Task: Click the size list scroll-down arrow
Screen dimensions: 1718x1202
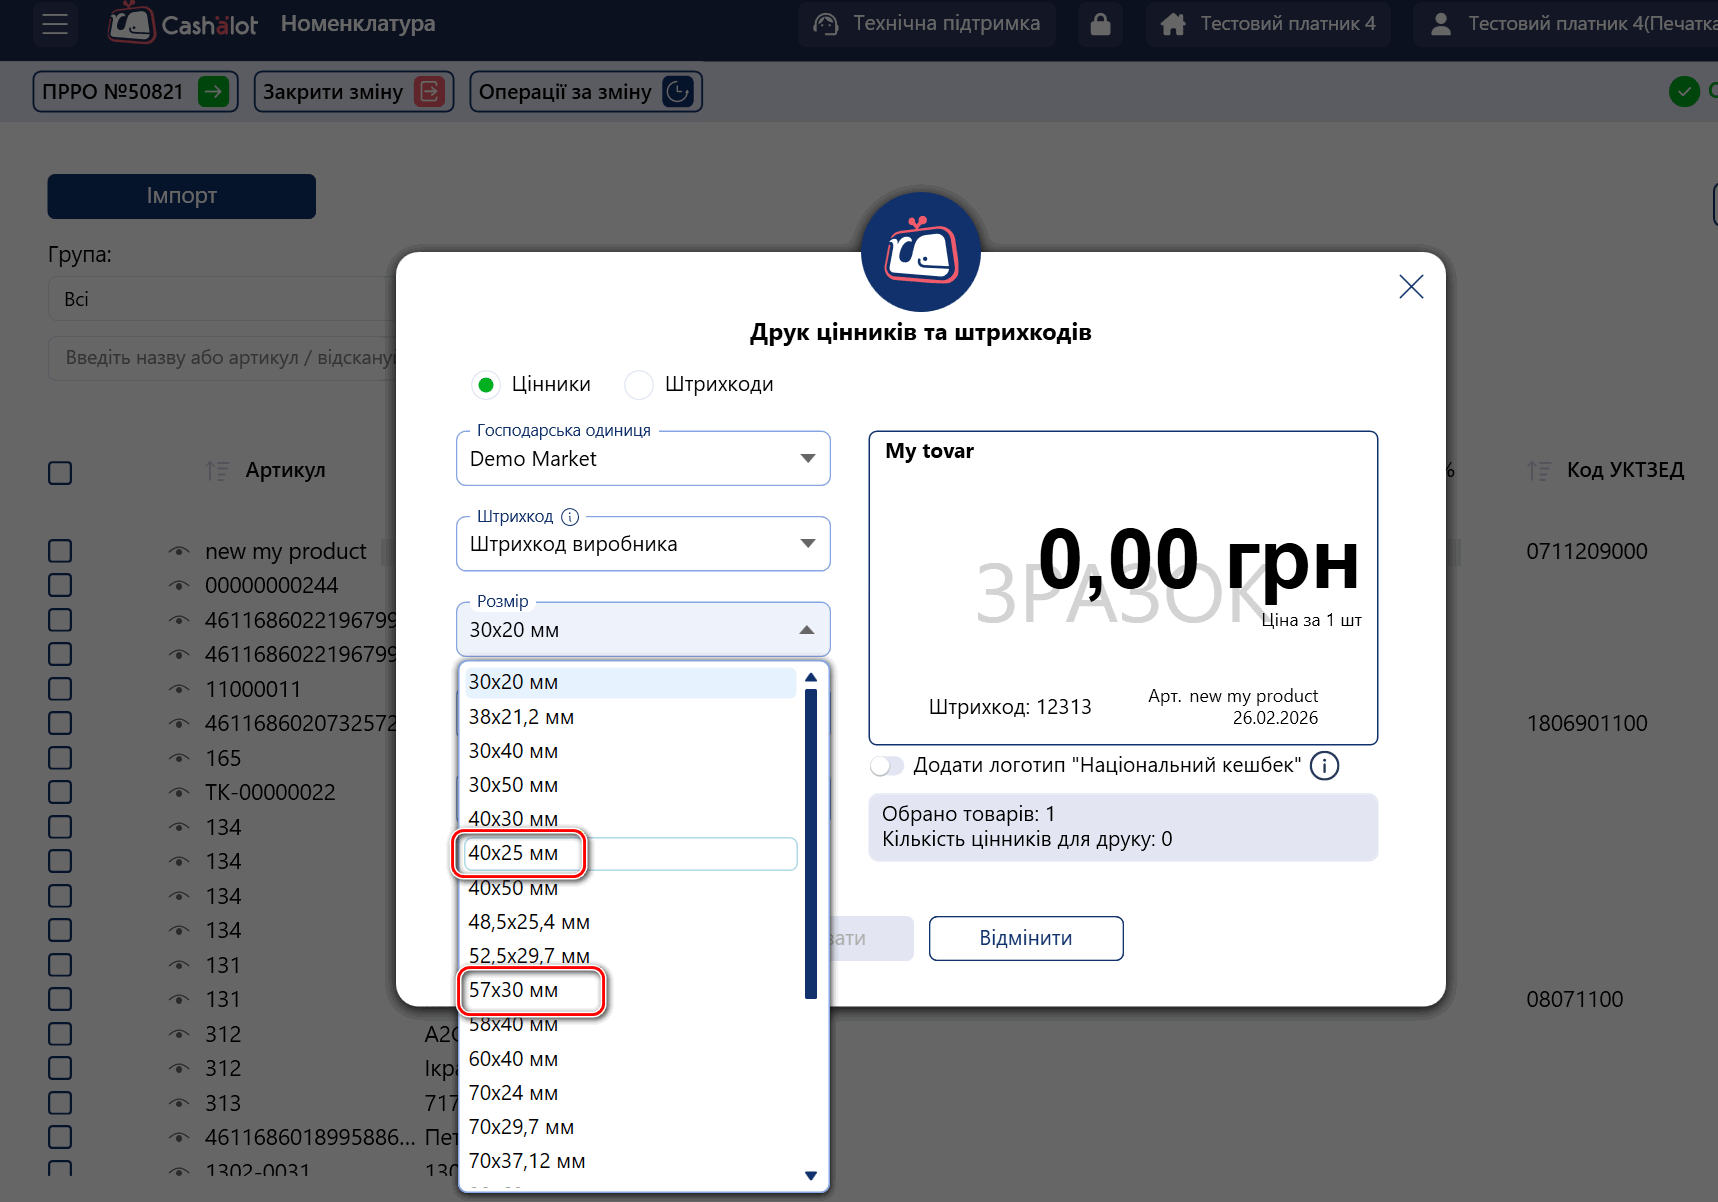Action: (811, 1176)
